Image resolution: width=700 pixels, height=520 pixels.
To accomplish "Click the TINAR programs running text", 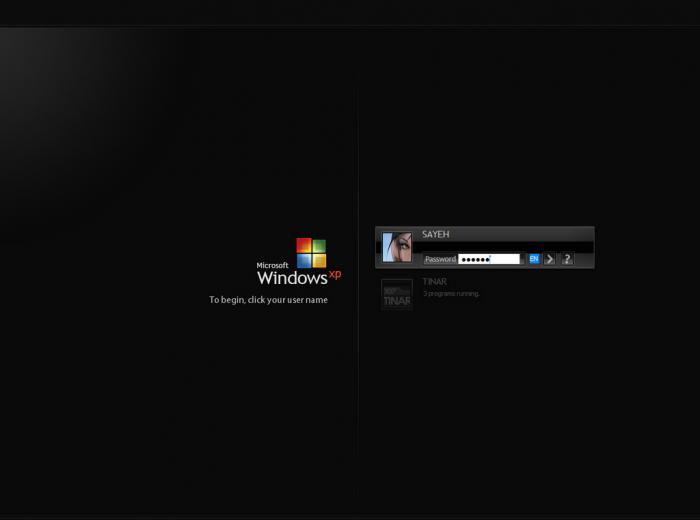I will coord(451,294).
